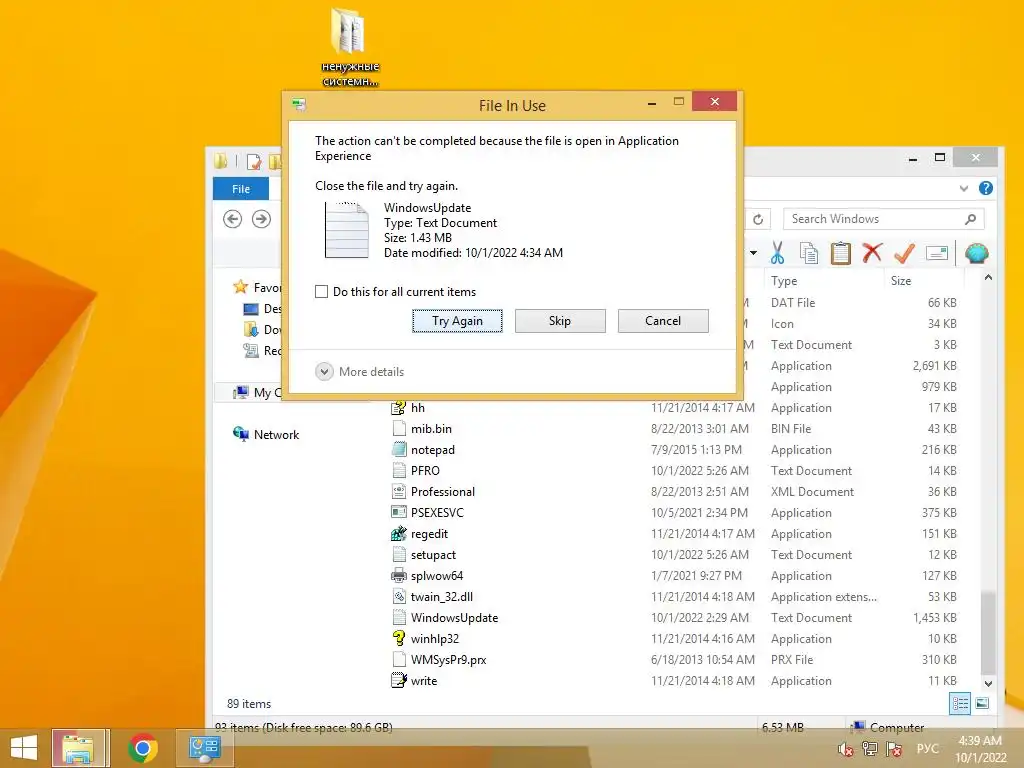Viewport: 1024px width, 768px height.
Task: Go back with Explorer back arrow
Action: (x=232, y=219)
